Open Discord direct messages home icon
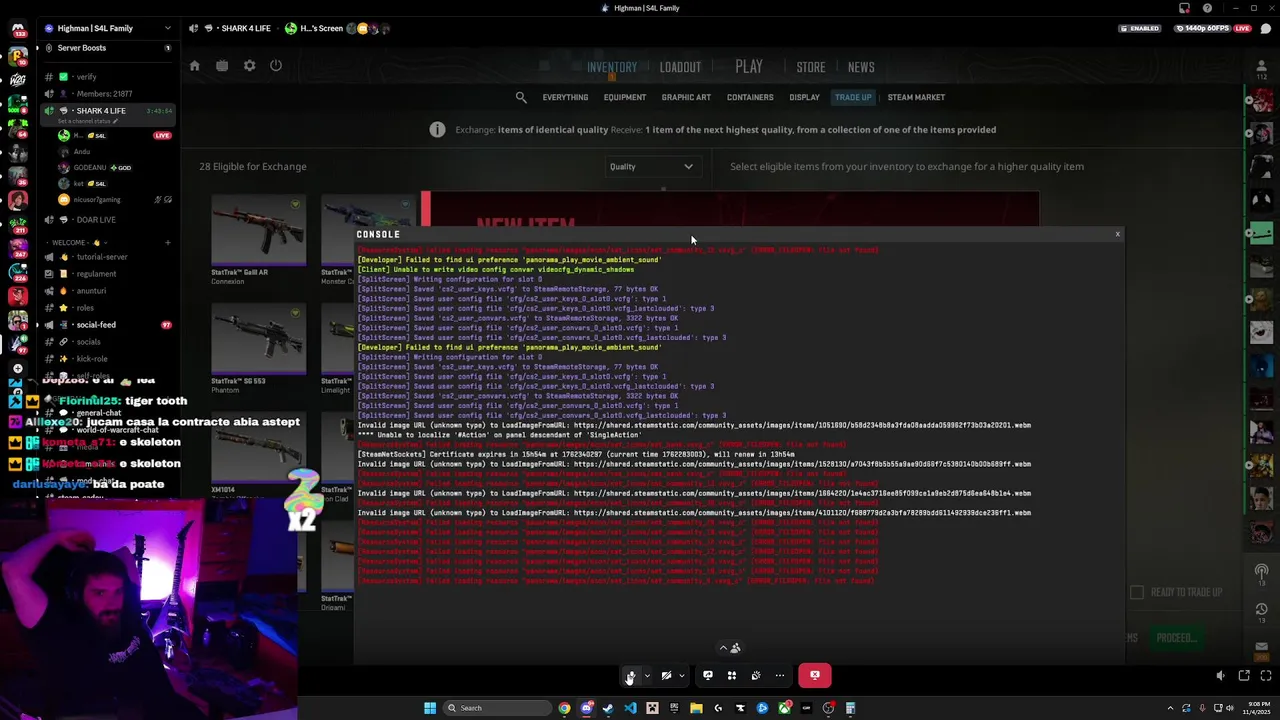 pos(18,30)
